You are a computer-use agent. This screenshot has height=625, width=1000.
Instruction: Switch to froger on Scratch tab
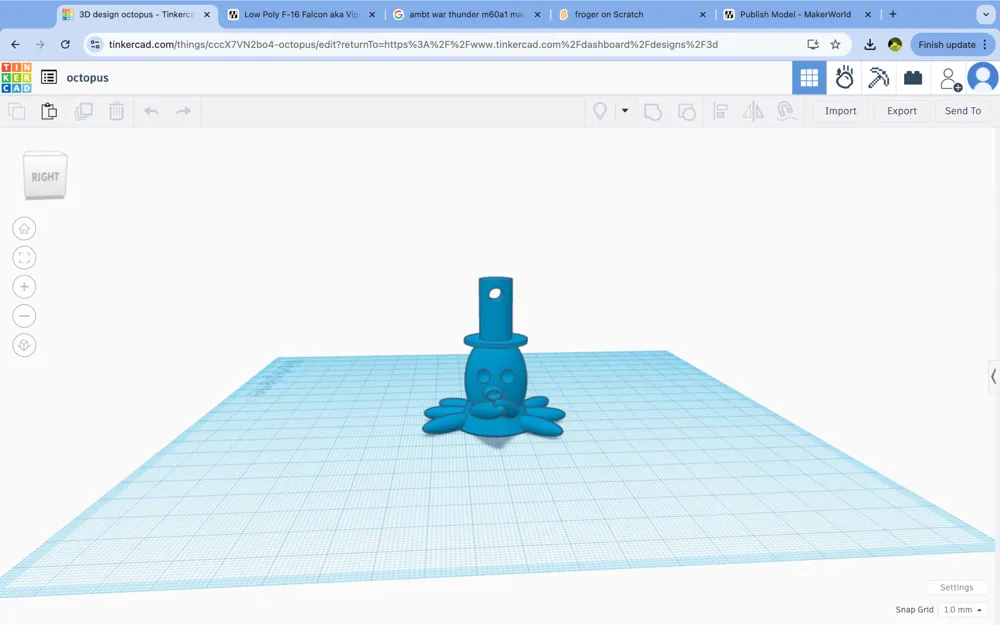click(x=630, y=15)
